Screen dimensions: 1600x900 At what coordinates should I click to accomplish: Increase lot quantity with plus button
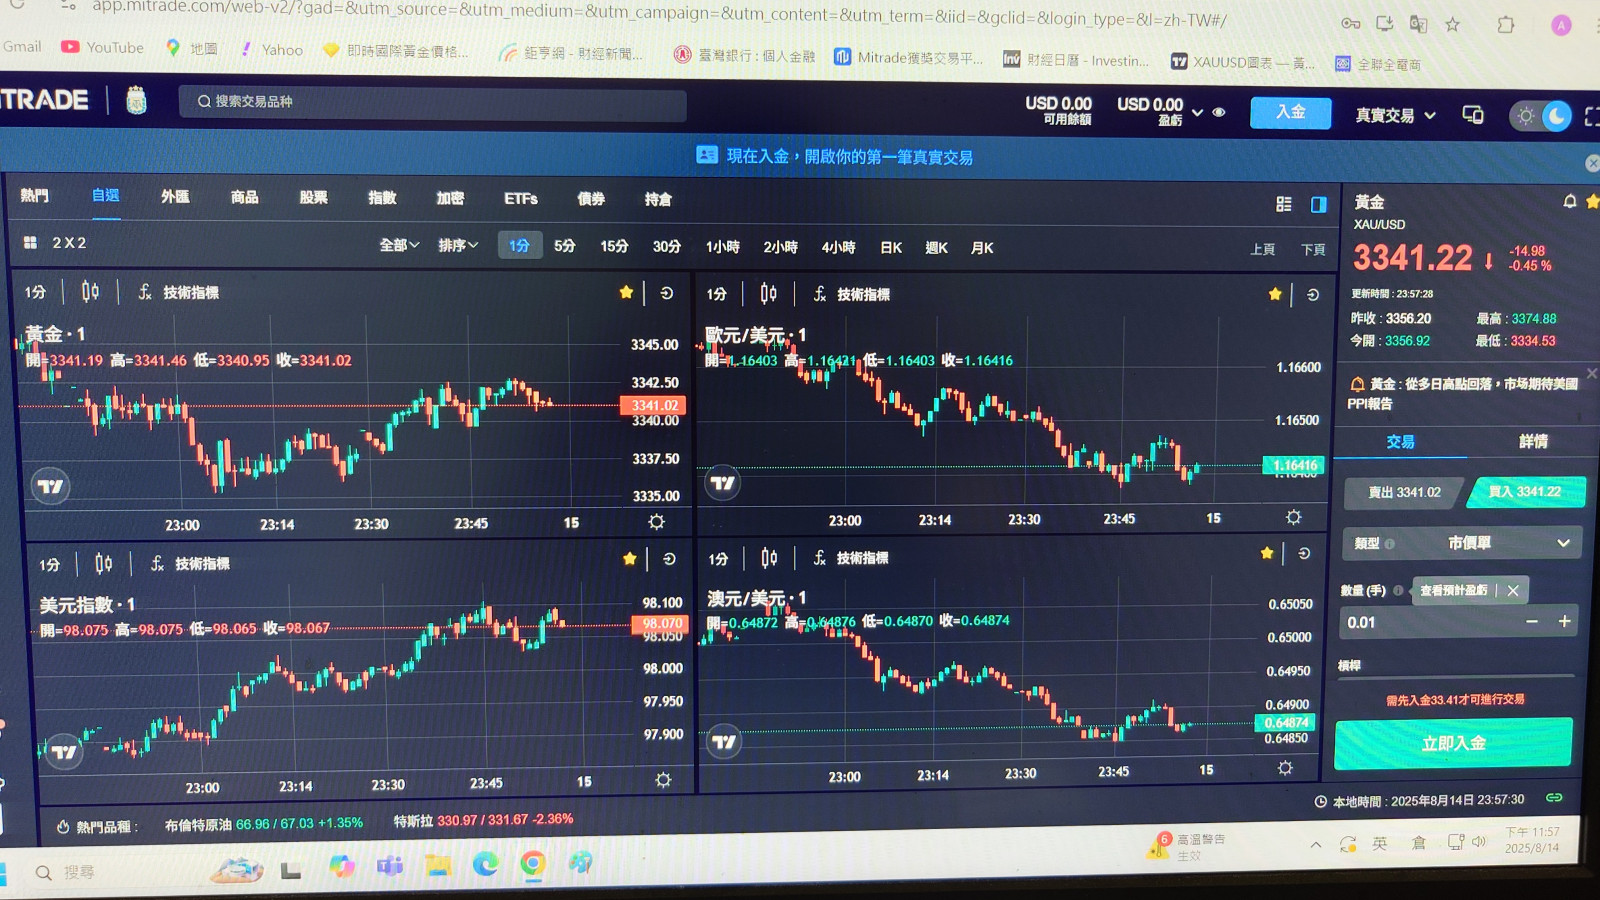pyautogui.click(x=1564, y=621)
